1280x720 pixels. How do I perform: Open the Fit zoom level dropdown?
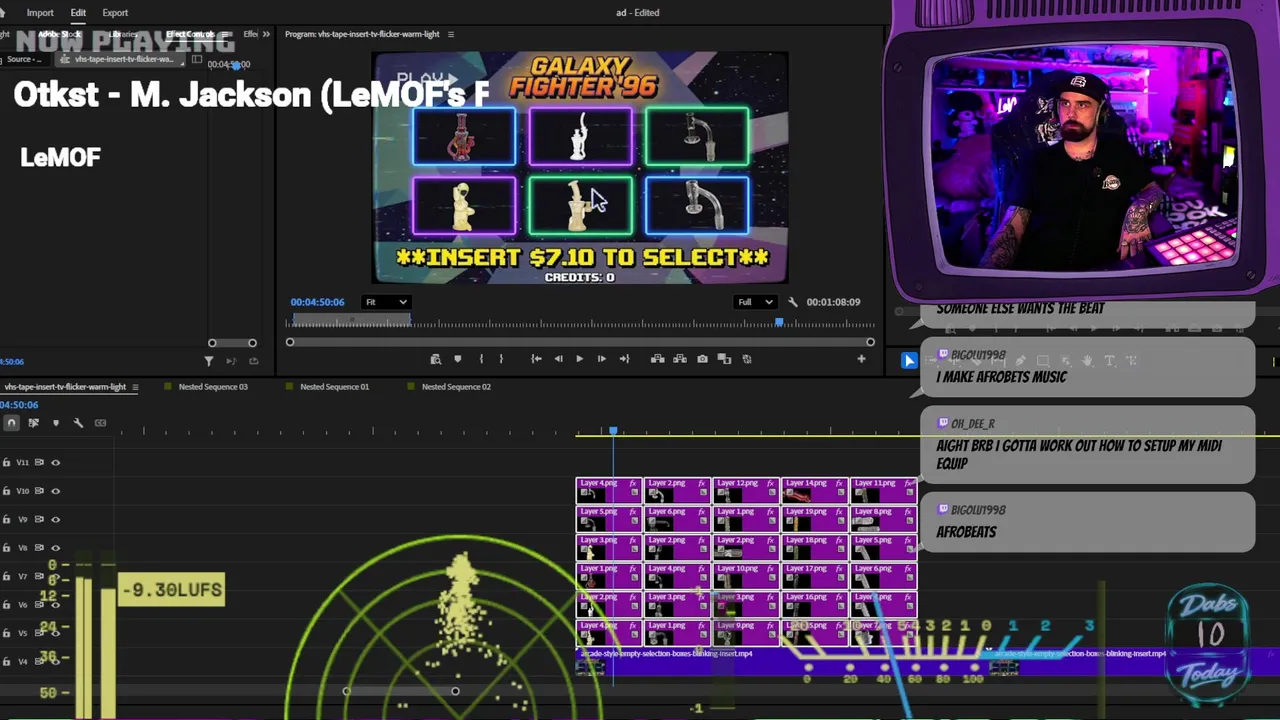[x=386, y=302]
